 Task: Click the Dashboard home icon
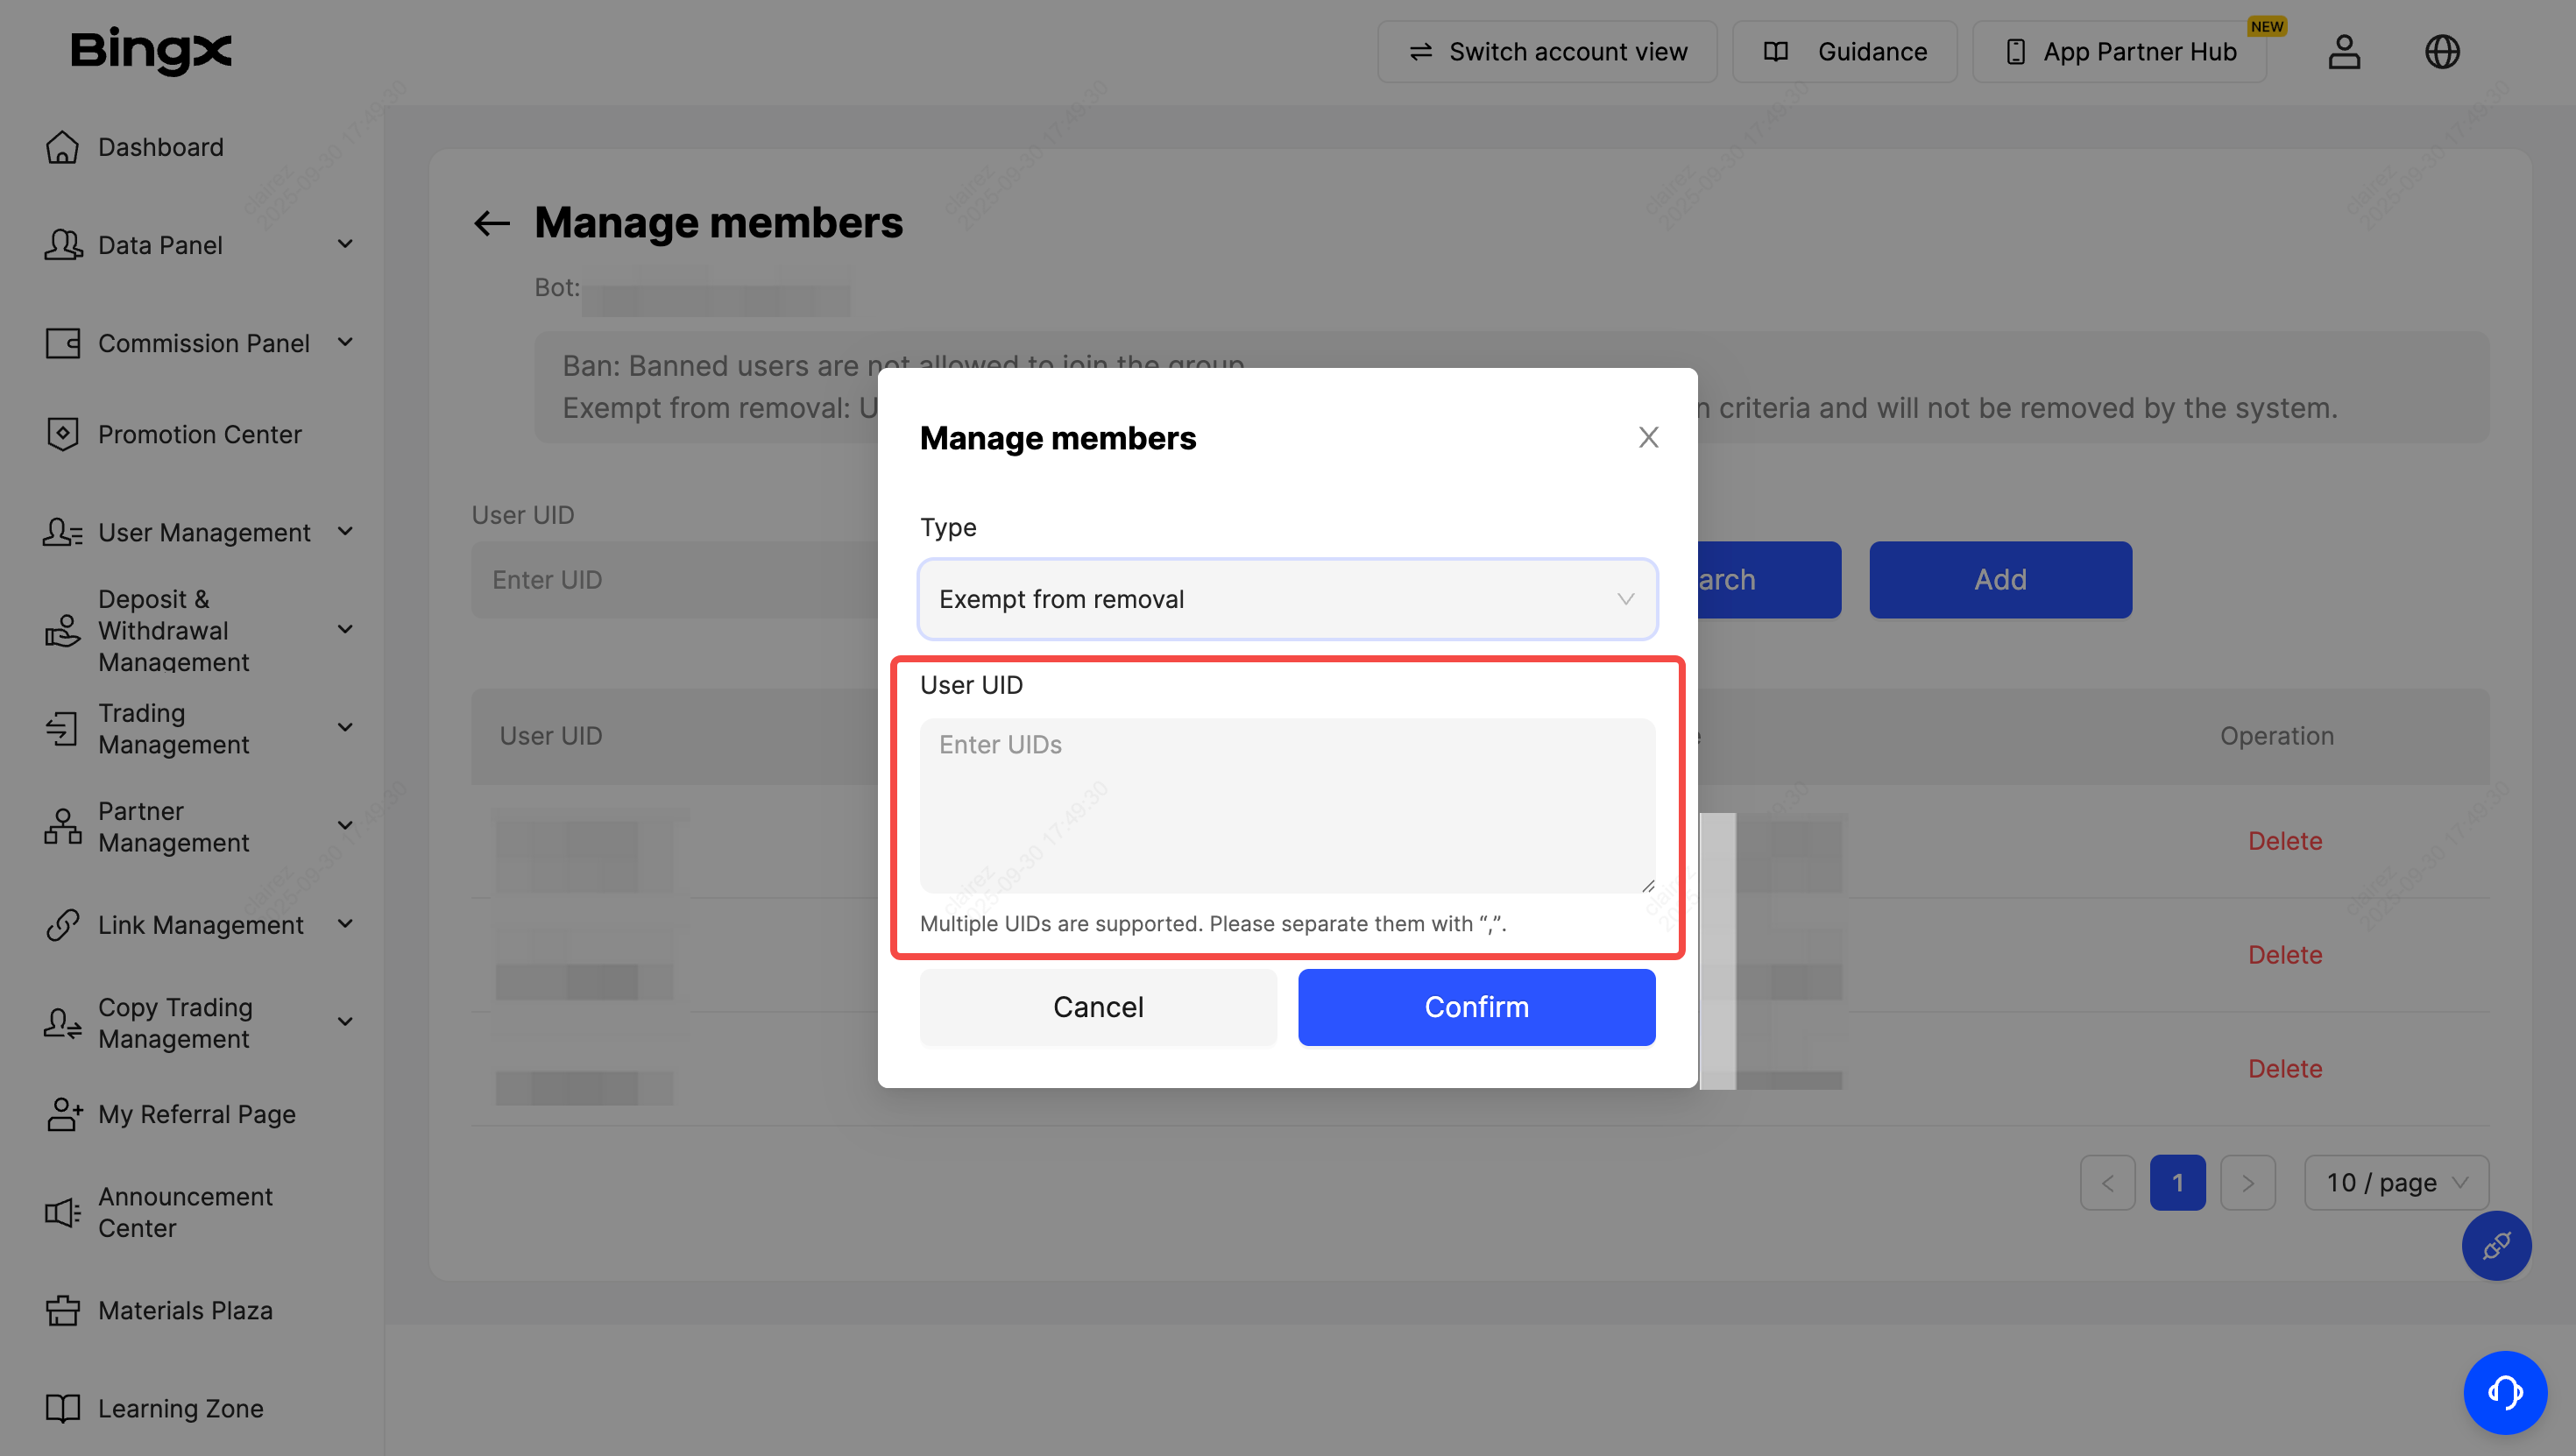[62, 147]
